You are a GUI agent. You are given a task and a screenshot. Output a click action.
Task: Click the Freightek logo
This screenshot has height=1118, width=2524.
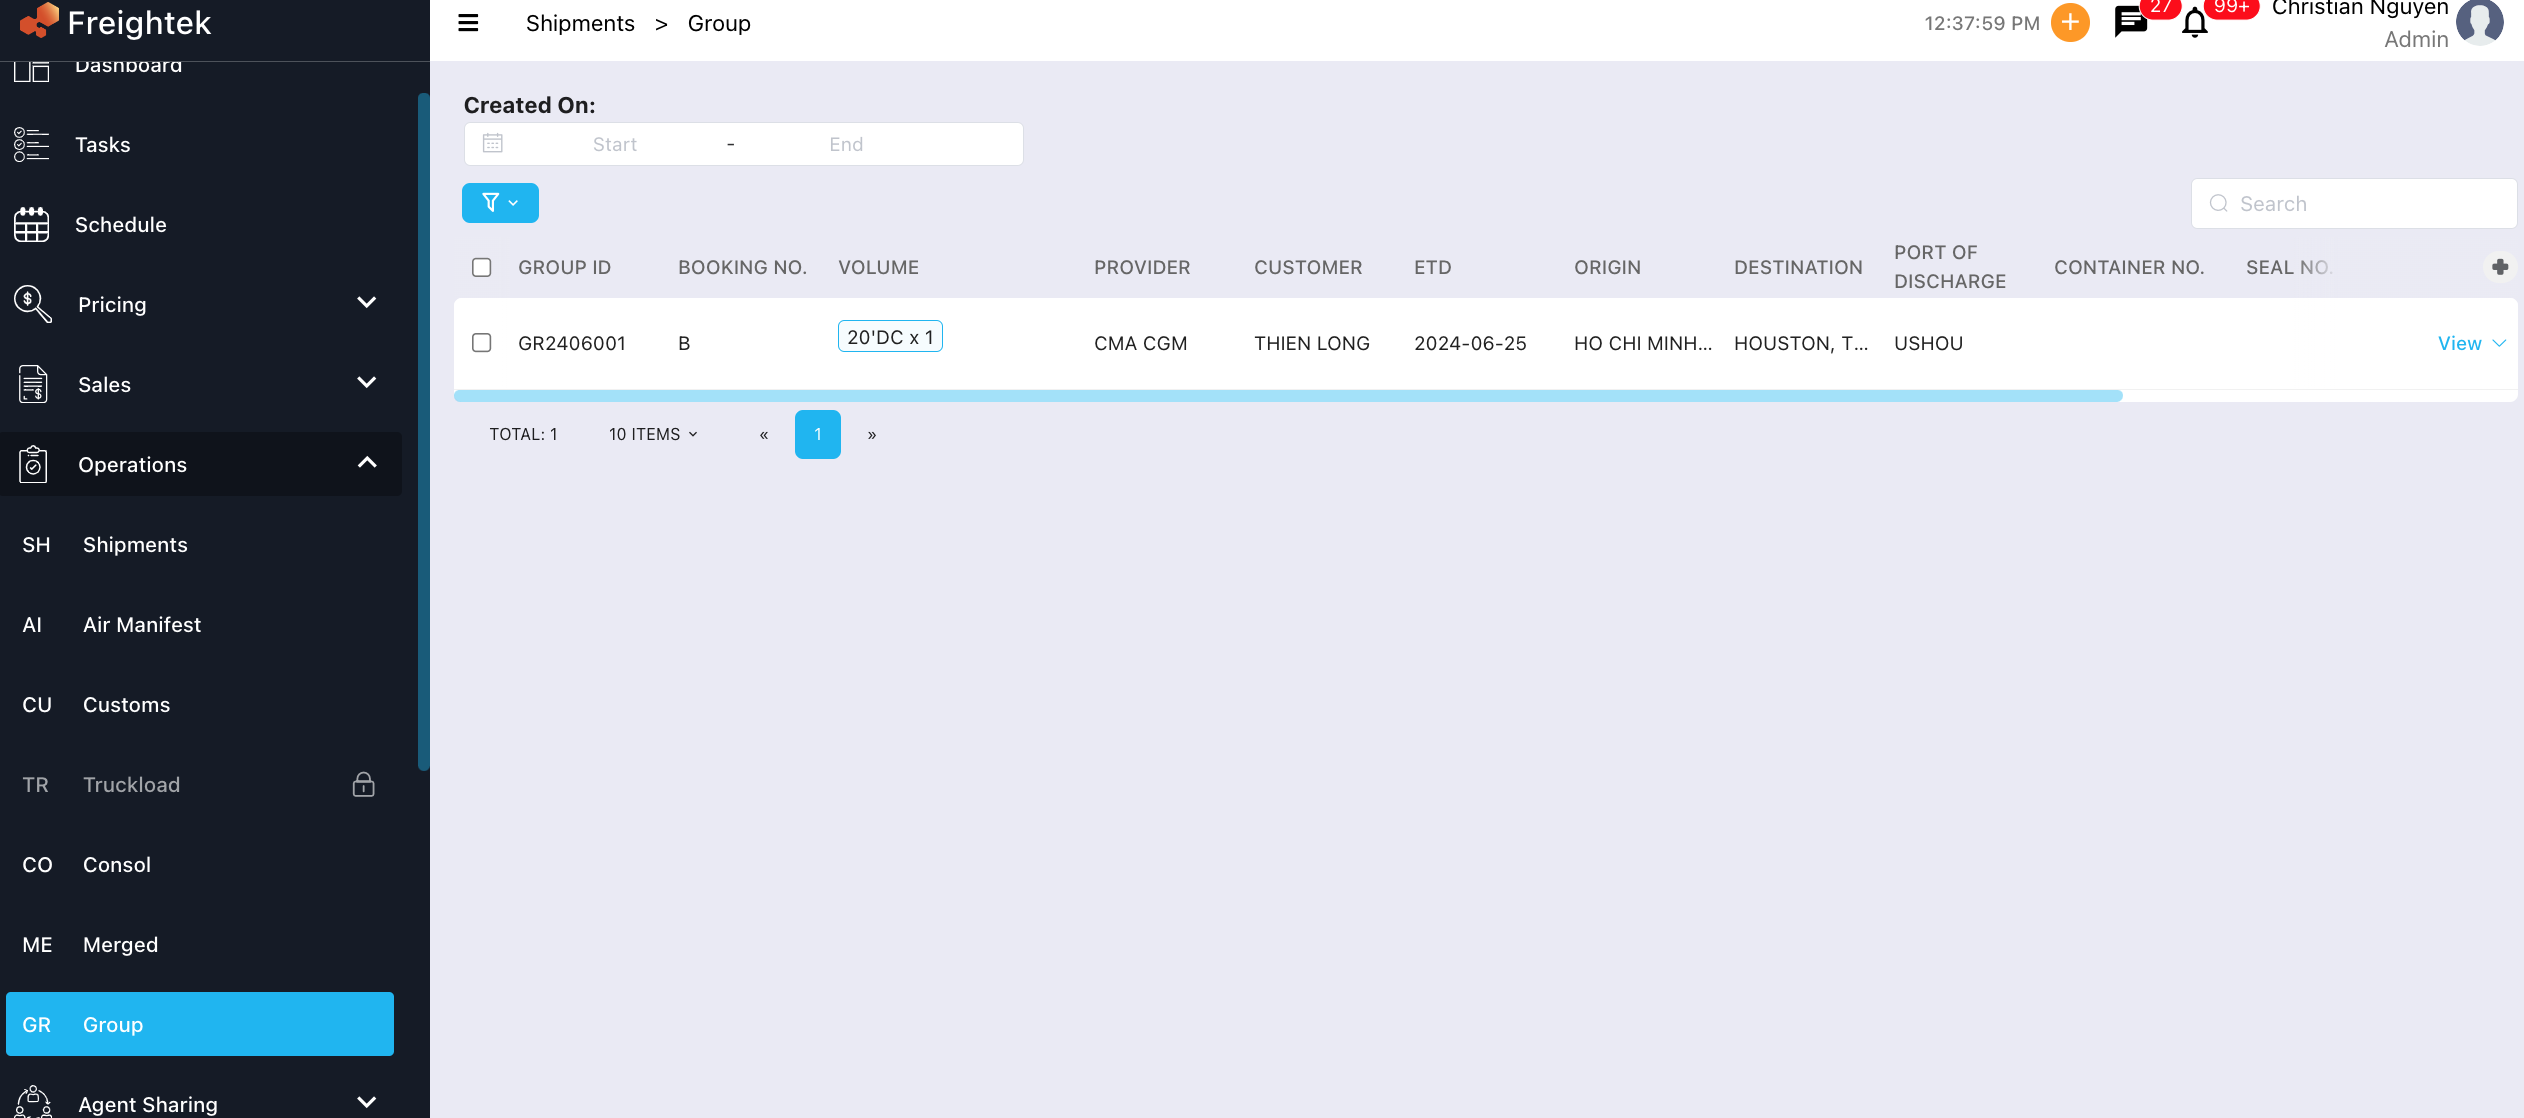coord(116,22)
